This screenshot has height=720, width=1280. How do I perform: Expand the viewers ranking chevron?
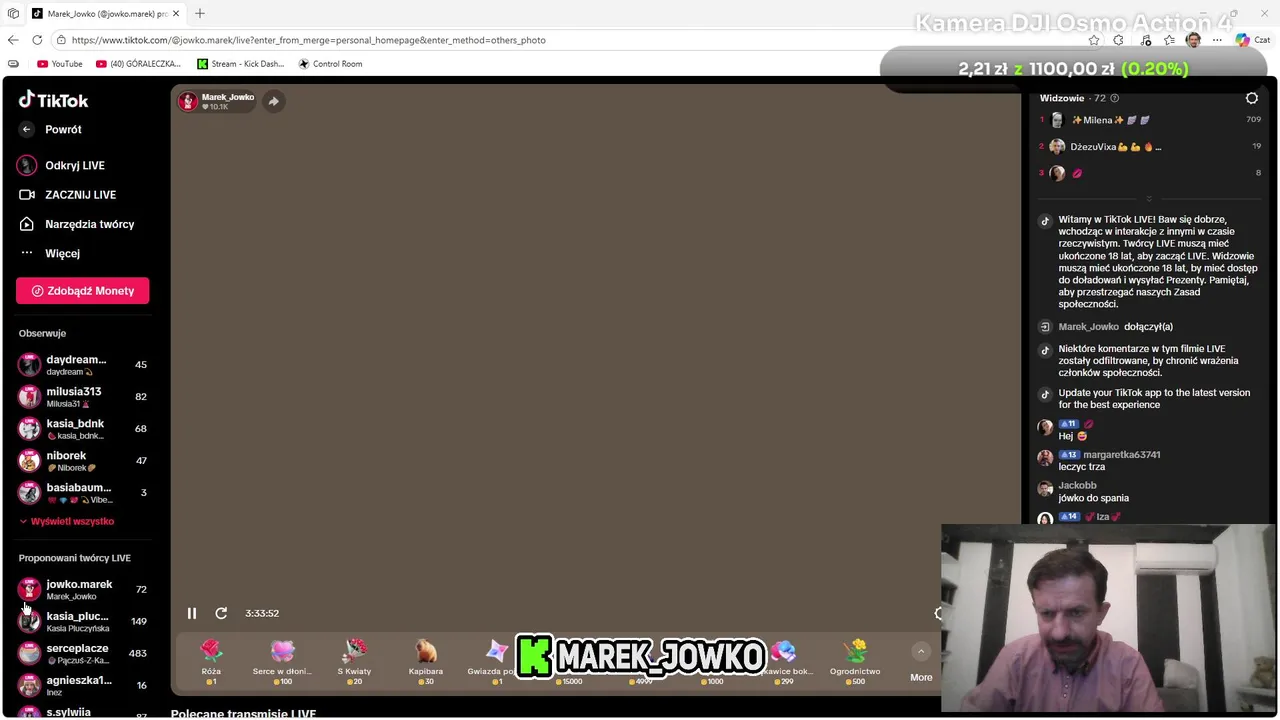point(1149,199)
